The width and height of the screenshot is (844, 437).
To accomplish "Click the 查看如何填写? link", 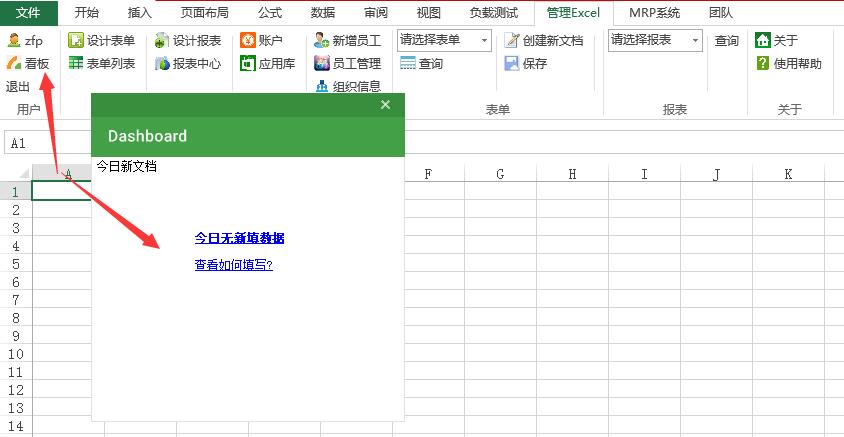I will coord(233,265).
